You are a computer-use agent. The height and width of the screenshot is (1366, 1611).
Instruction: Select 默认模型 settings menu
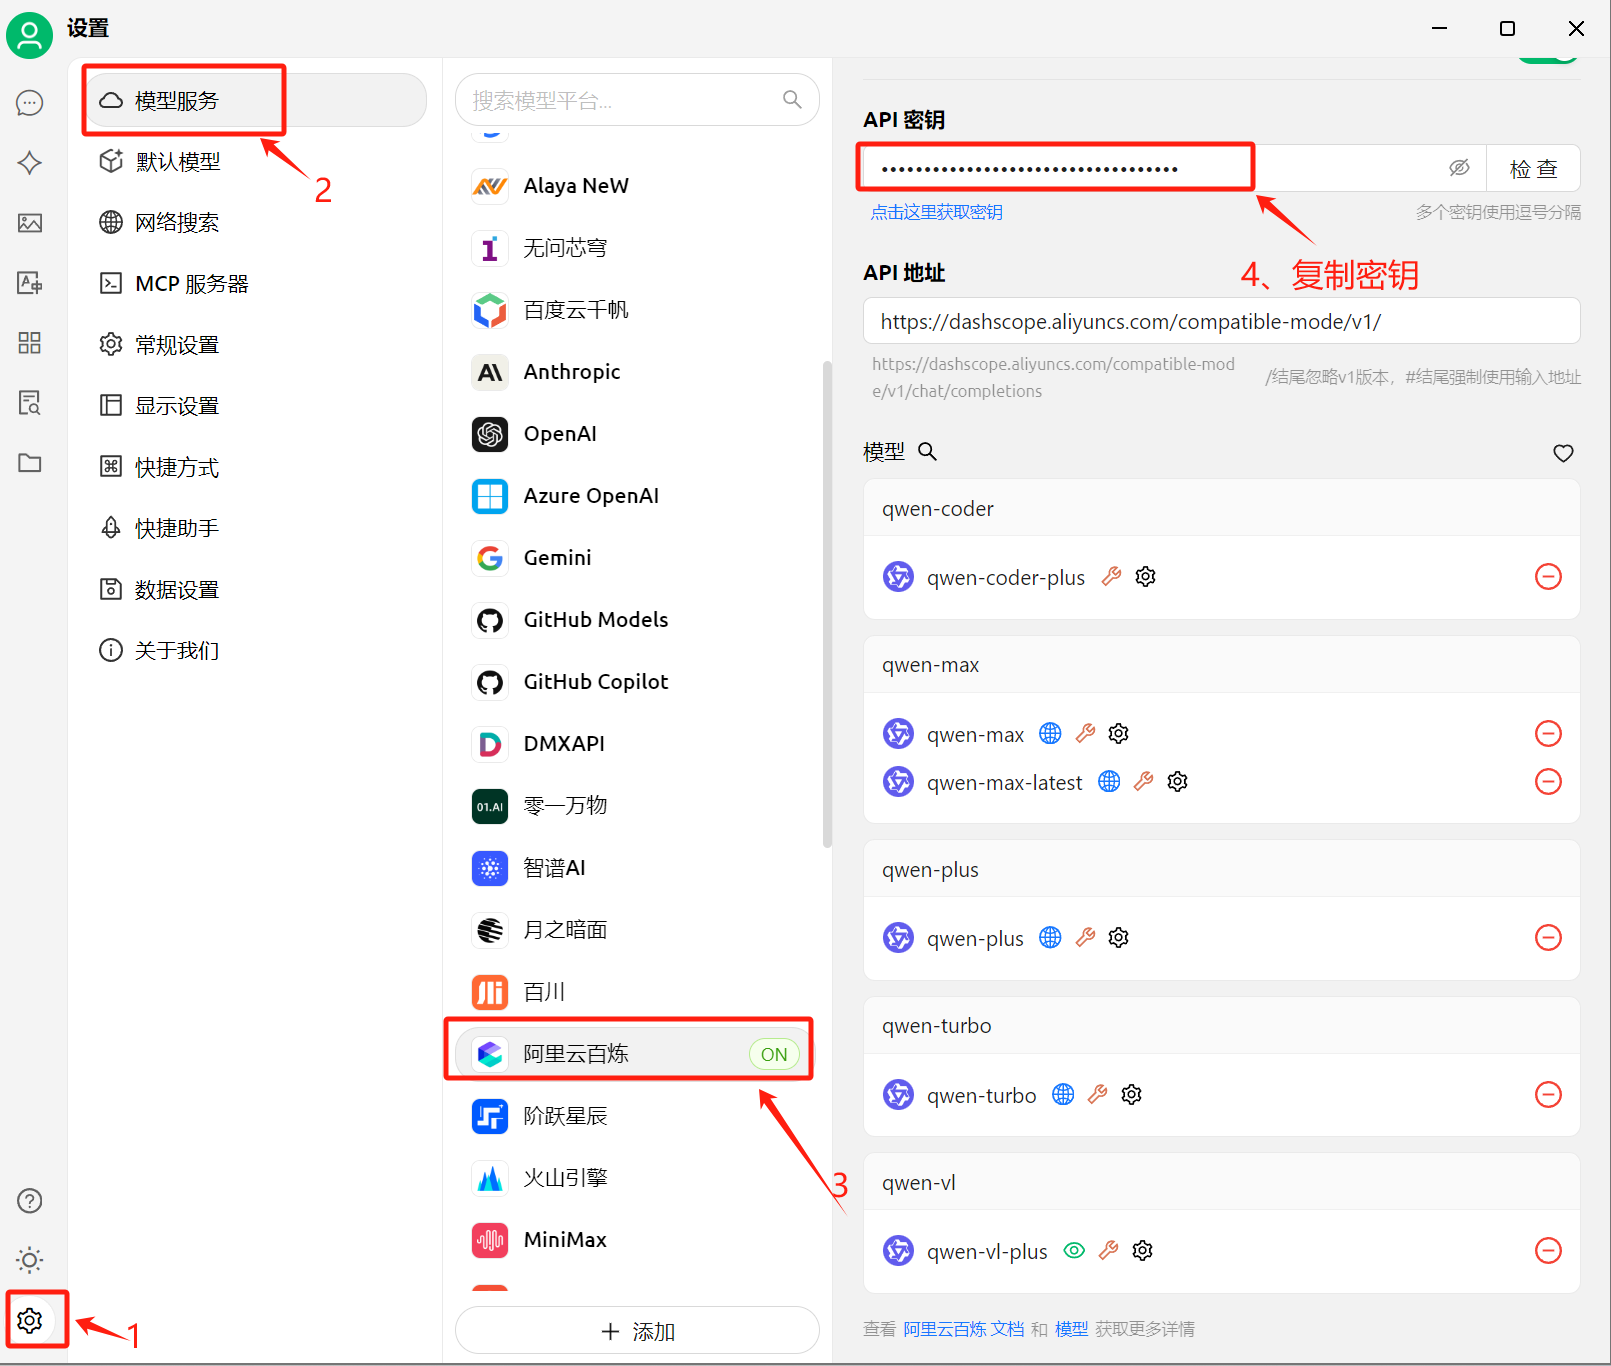coord(256,162)
